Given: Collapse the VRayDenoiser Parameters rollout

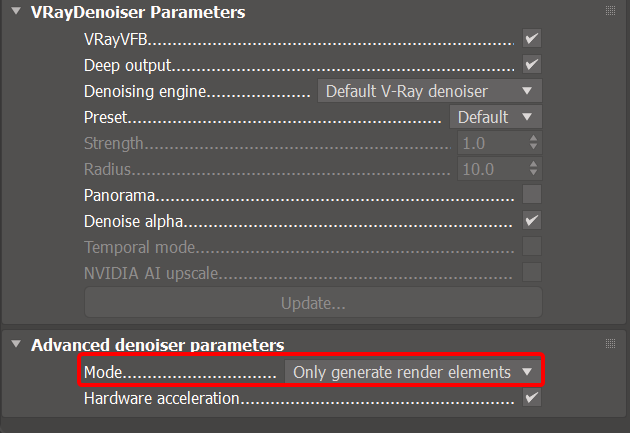Looking at the screenshot, I should tap(15, 12).
